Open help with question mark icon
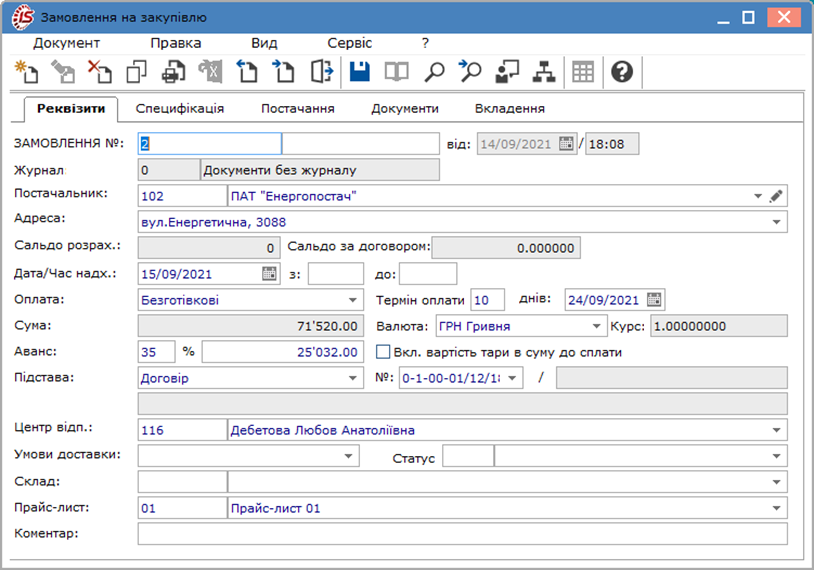Image resolution: width=814 pixels, height=570 pixels. pos(622,72)
